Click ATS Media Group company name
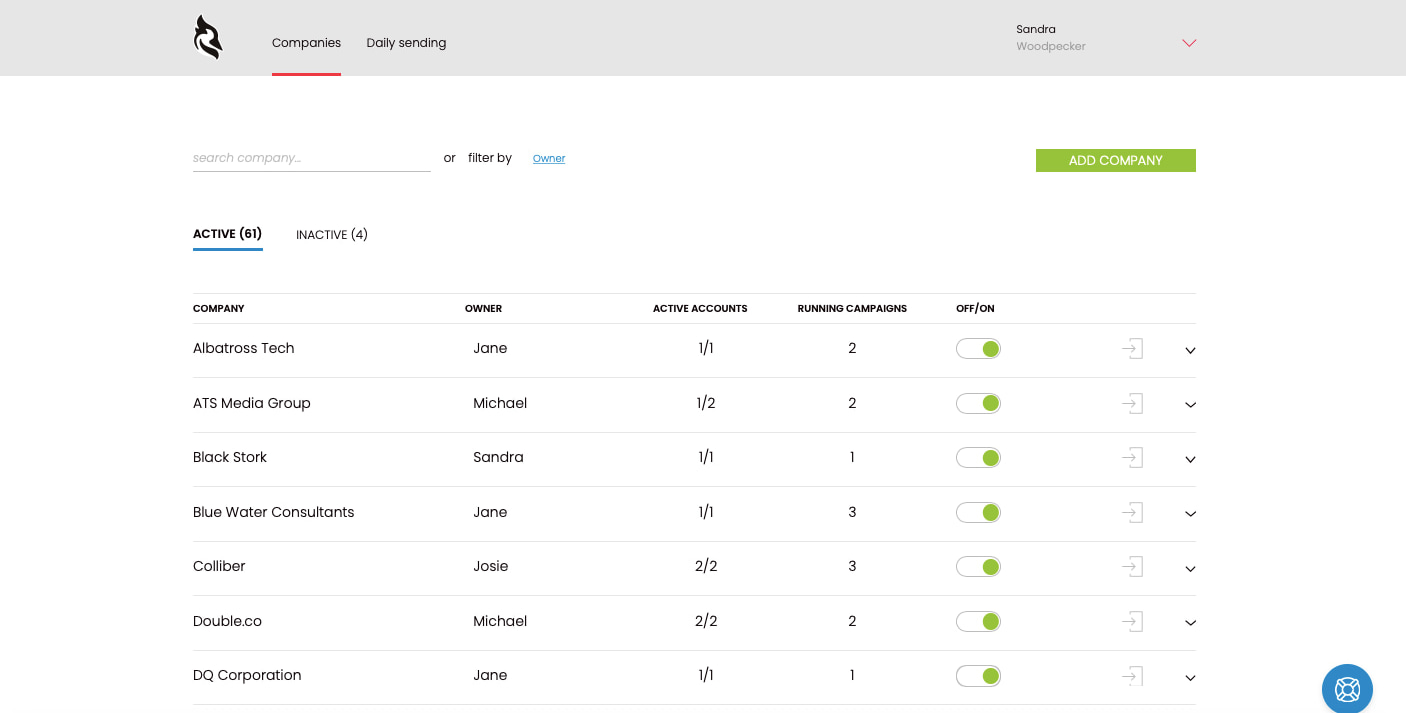 coord(252,403)
